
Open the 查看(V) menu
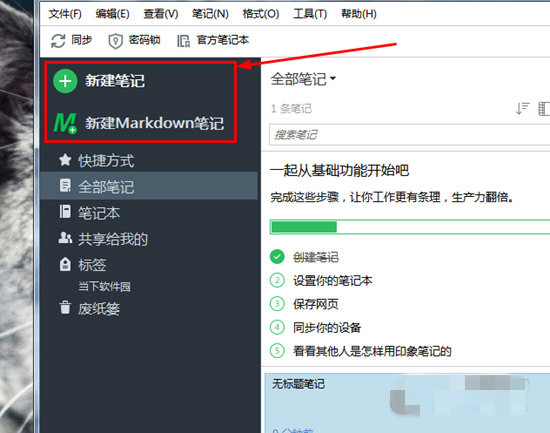(x=161, y=14)
